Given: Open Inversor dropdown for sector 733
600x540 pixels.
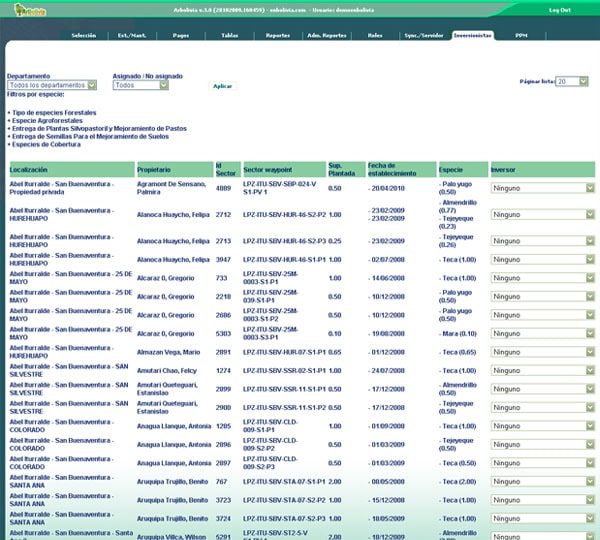Looking at the screenshot, I should pos(543,278).
